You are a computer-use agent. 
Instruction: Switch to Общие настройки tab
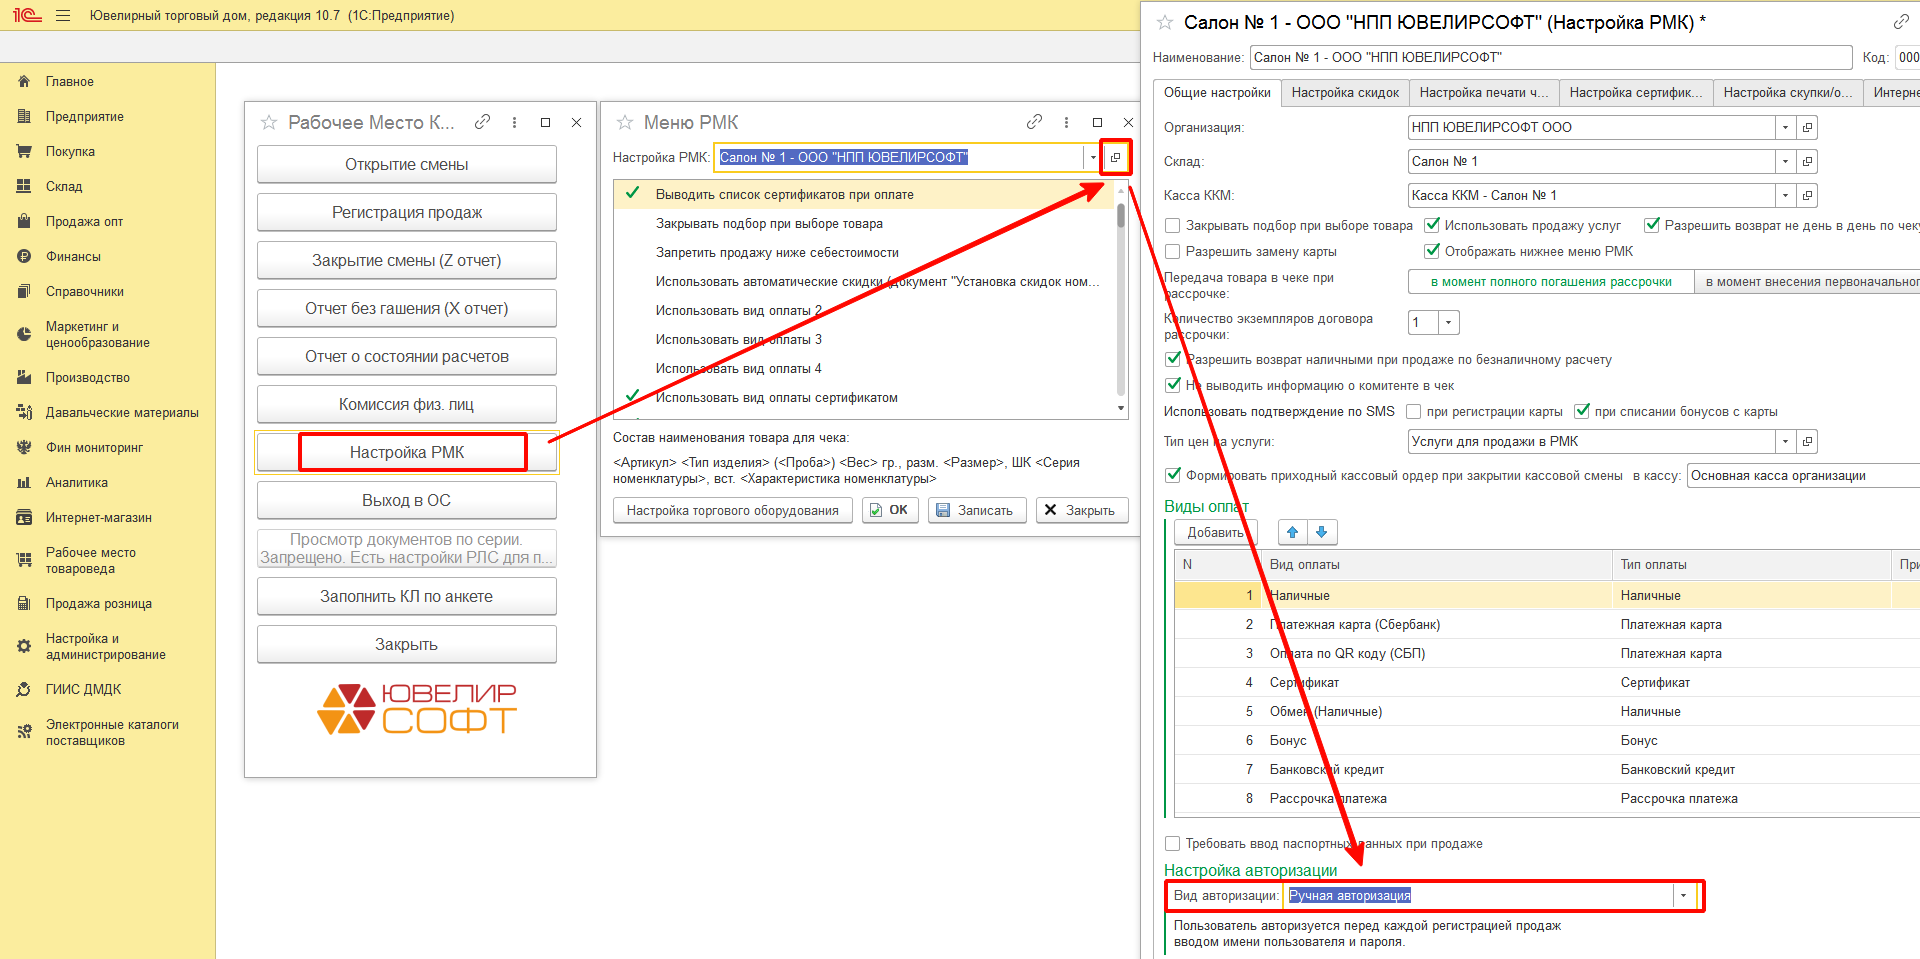(x=1217, y=93)
